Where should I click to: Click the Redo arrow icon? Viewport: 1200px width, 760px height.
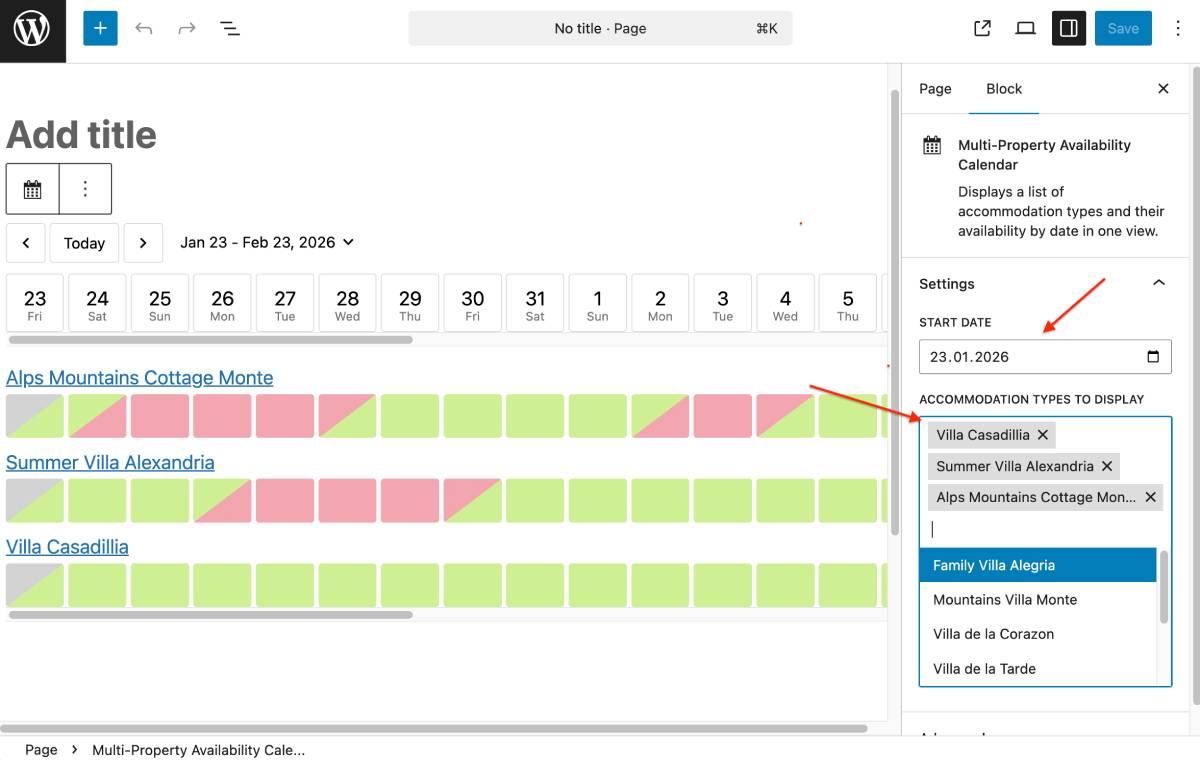(186, 28)
